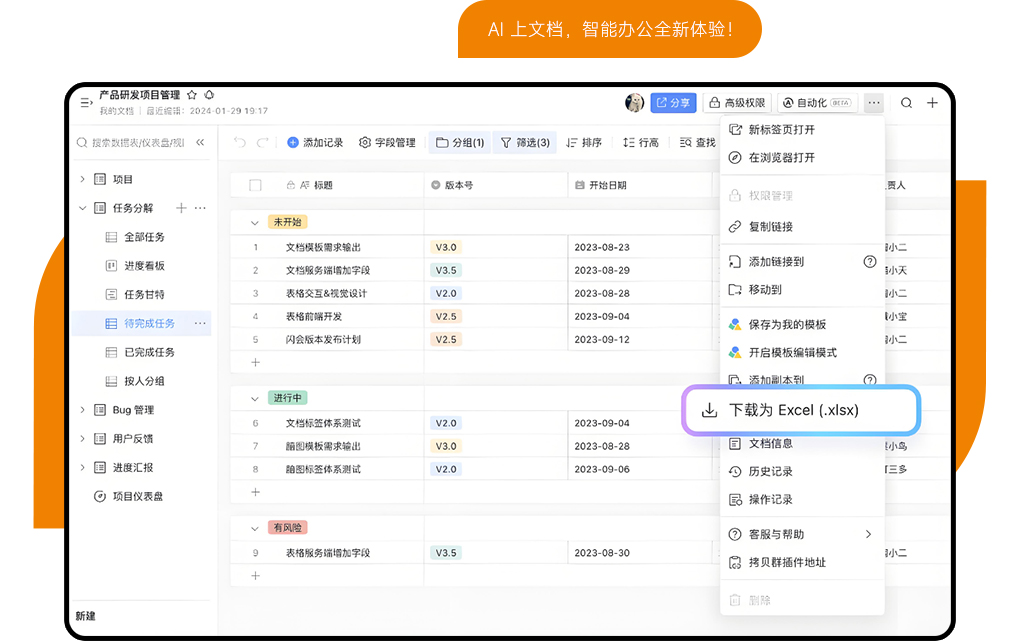Click the plus icon in top-right corner

(x=932, y=103)
